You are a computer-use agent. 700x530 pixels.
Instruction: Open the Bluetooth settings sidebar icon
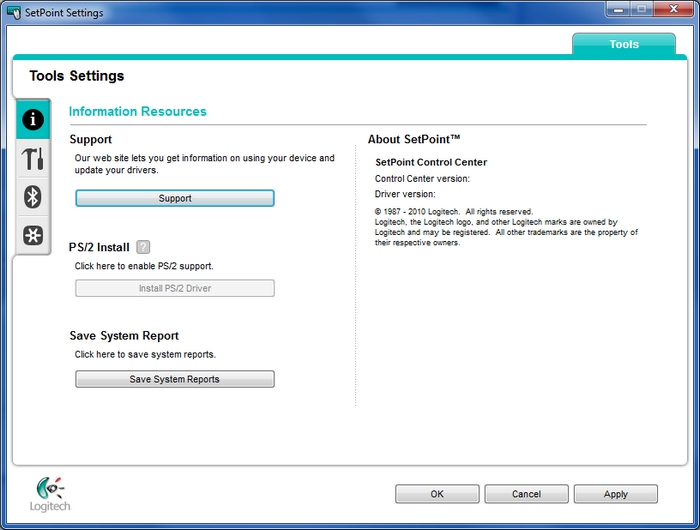[33, 197]
